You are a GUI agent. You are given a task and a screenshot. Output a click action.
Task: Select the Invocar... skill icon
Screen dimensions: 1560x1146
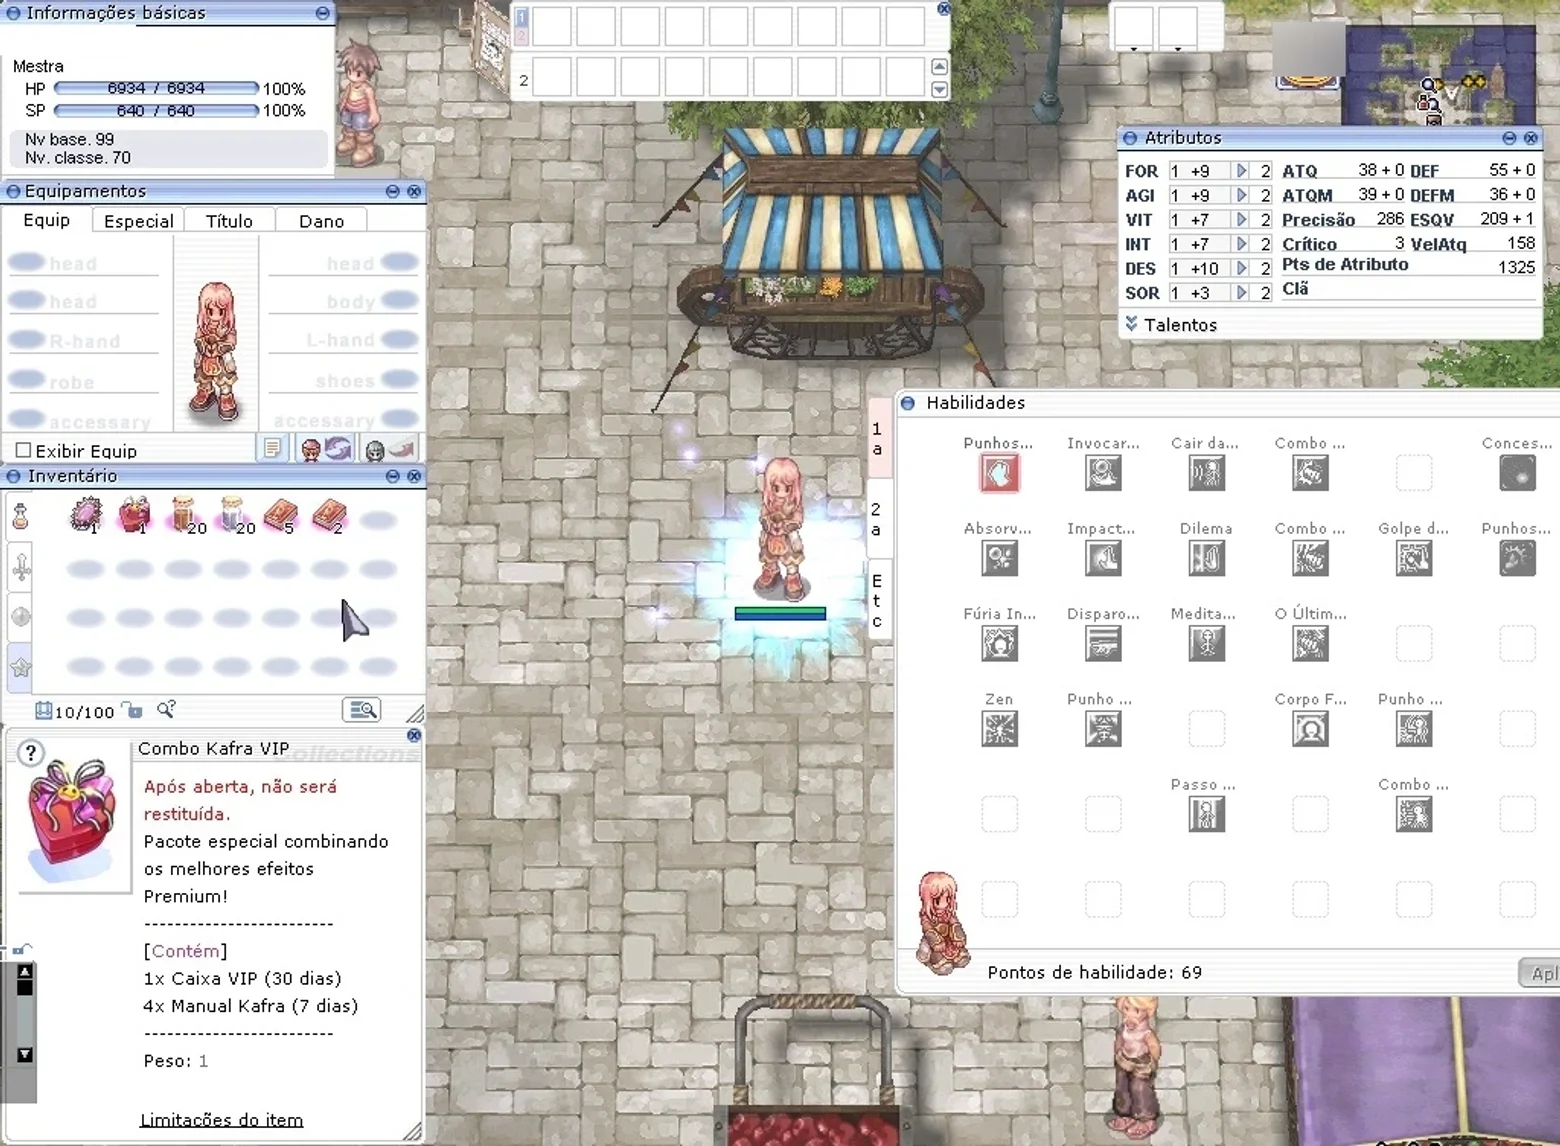(1103, 473)
